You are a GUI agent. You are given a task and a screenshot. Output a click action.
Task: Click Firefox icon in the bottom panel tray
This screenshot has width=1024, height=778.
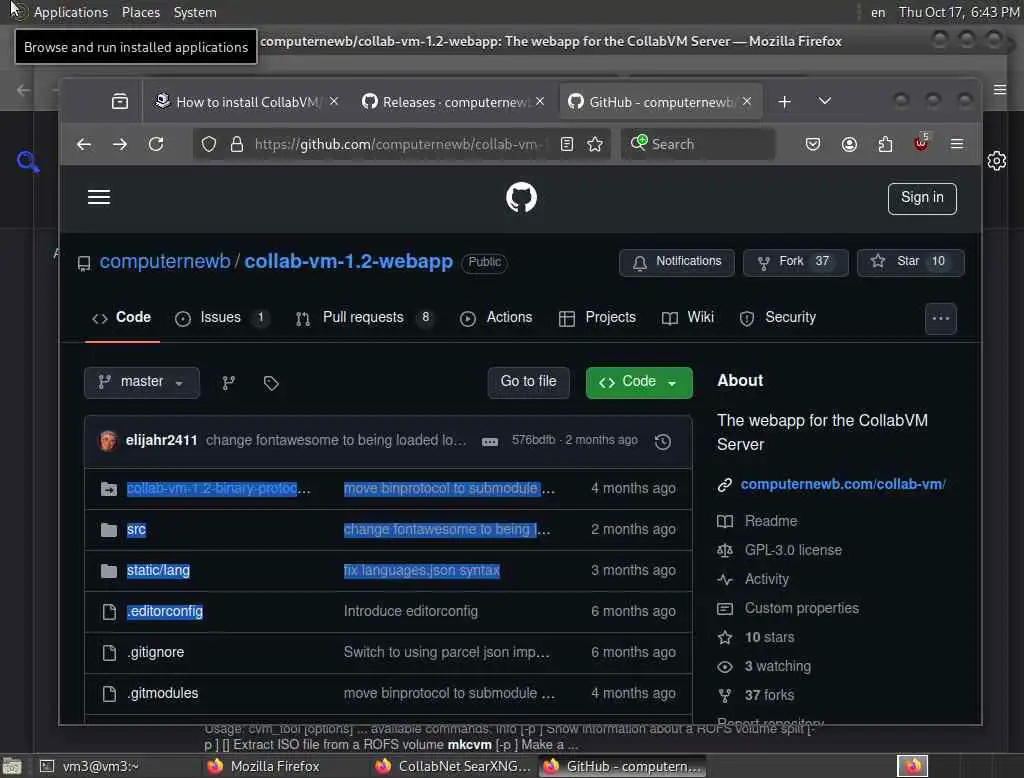click(x=912, y=766)
